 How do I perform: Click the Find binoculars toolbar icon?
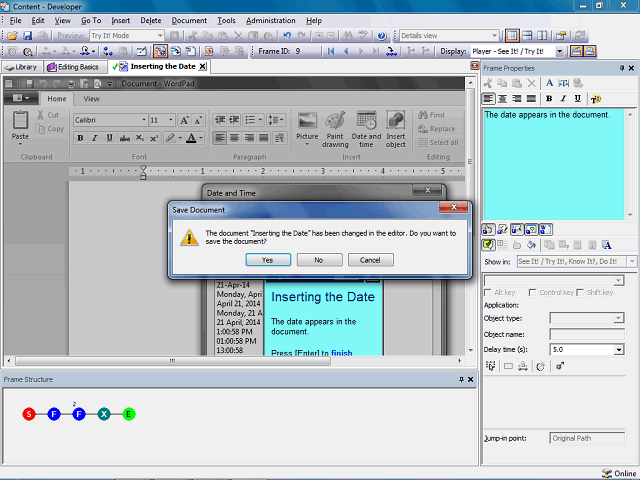(348, 36)
